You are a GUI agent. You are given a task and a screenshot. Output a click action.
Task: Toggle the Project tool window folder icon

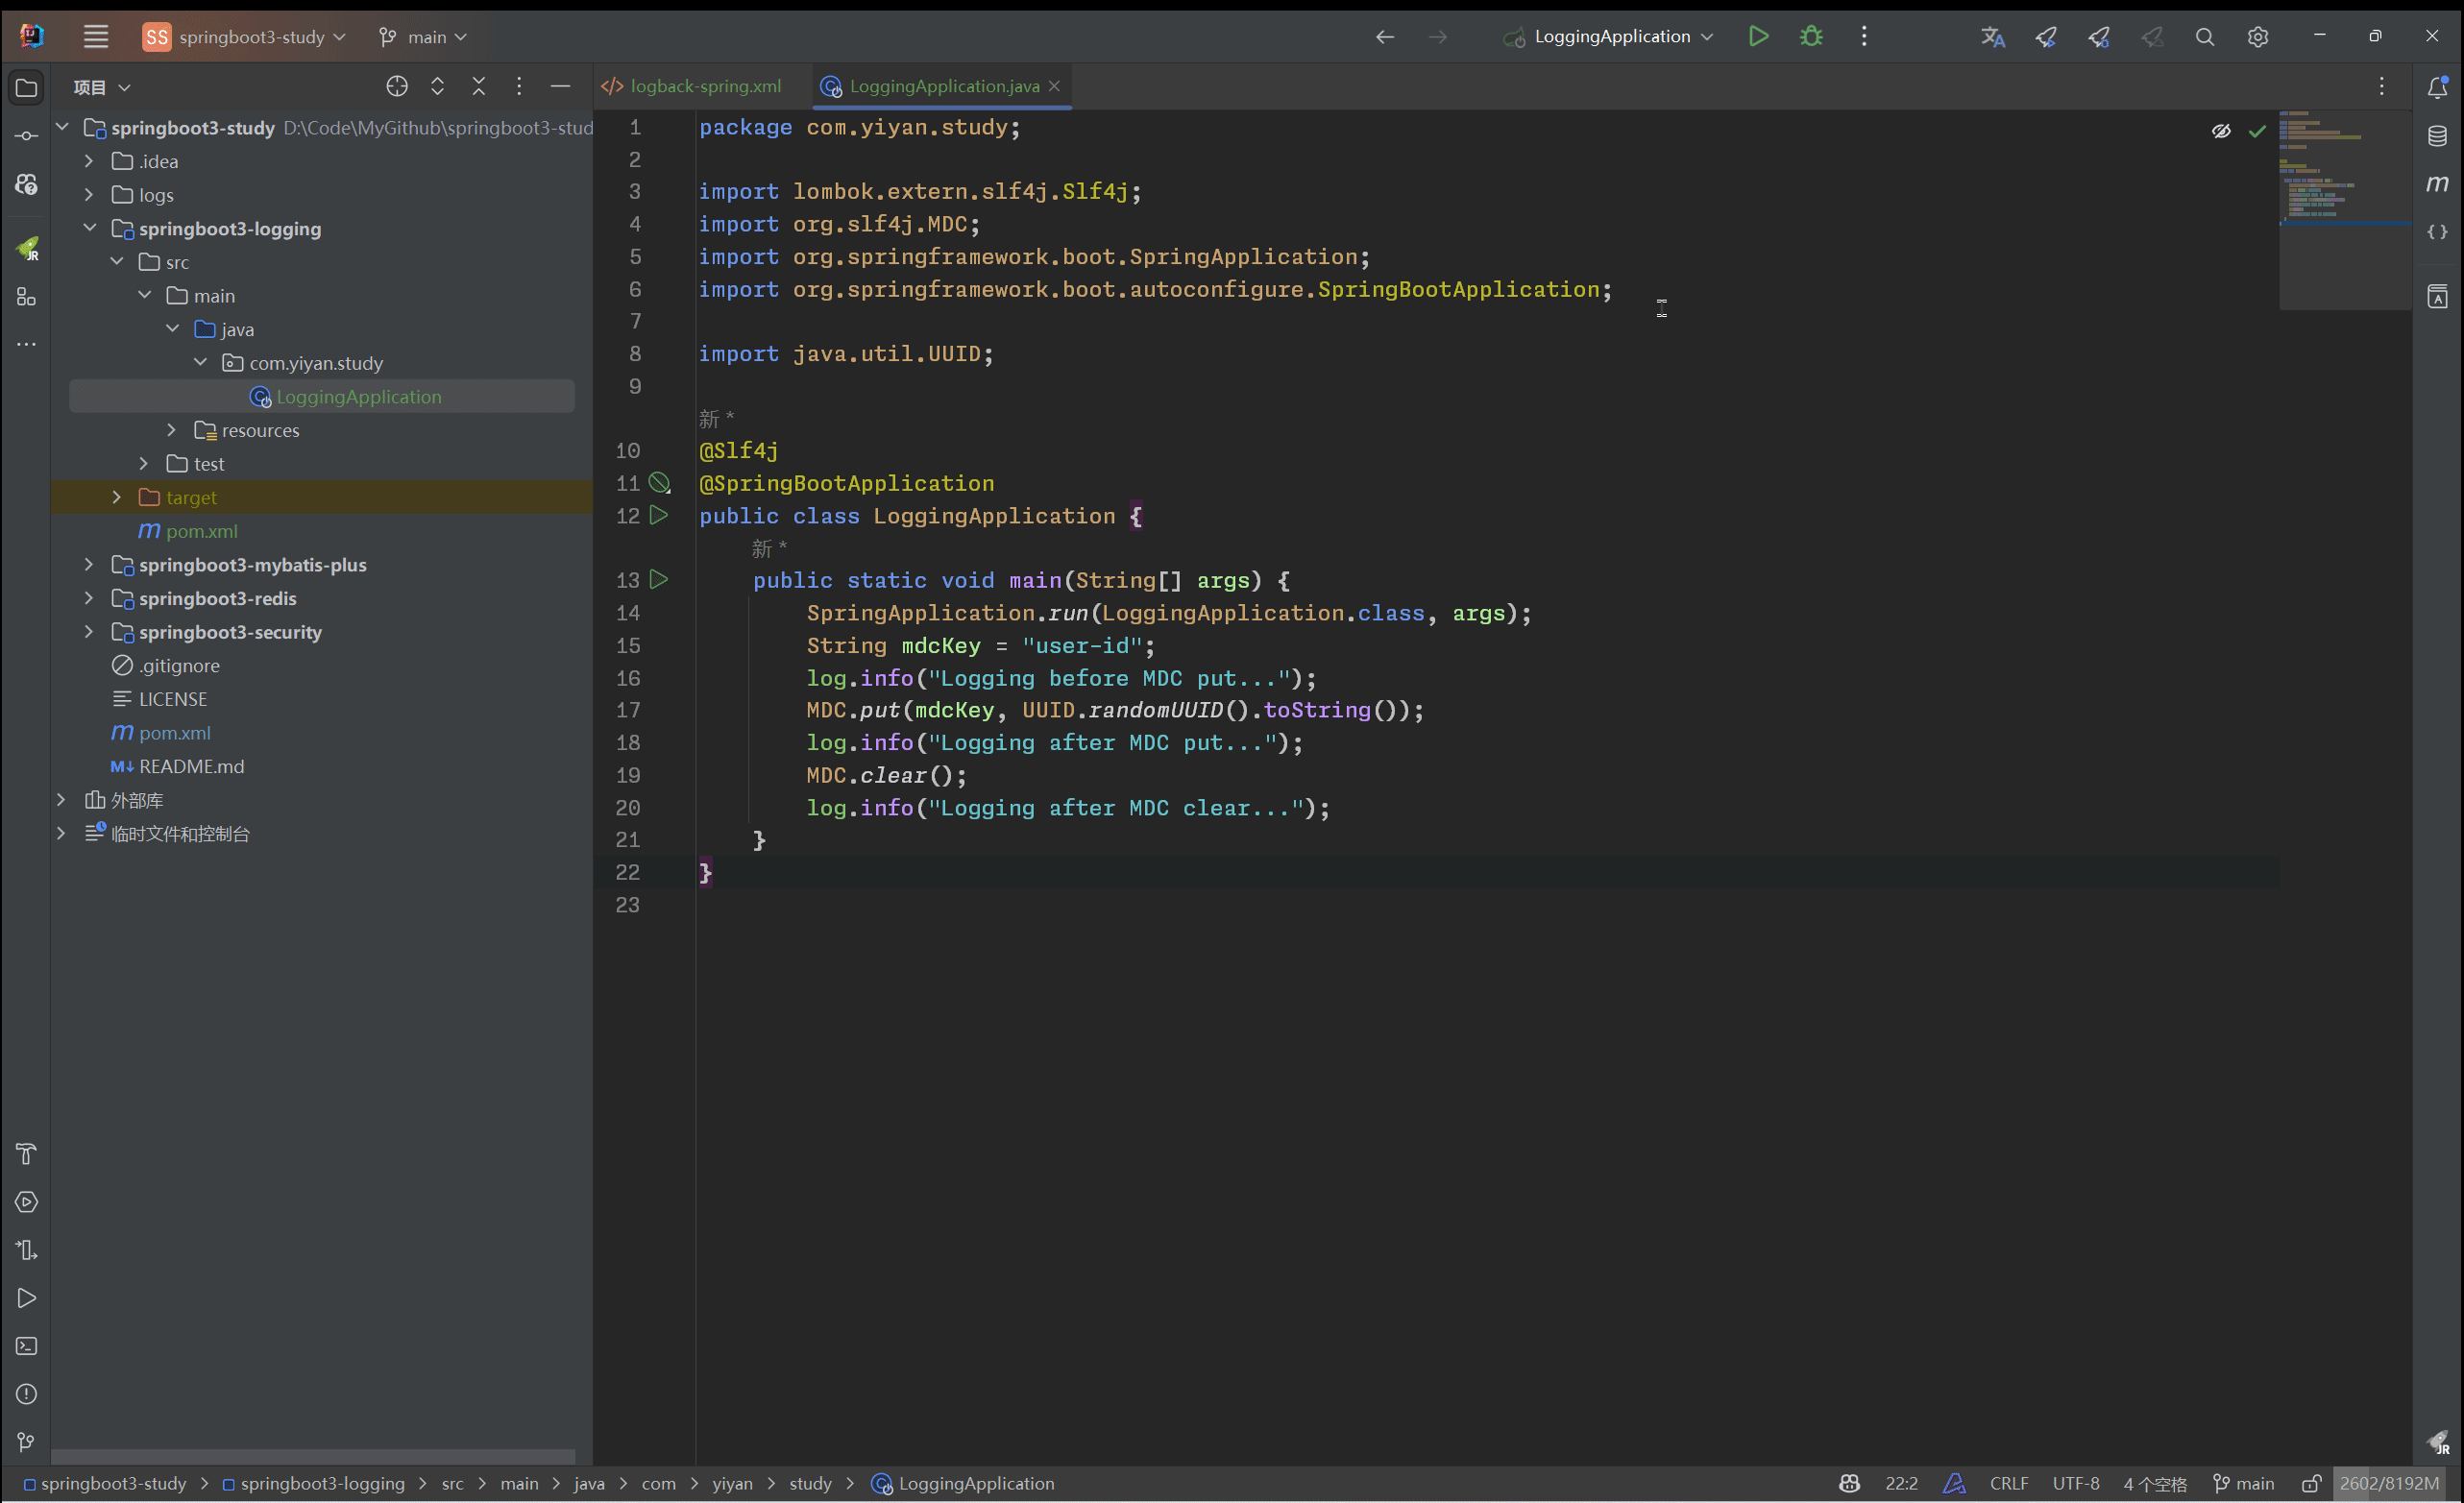click(27, 88)
